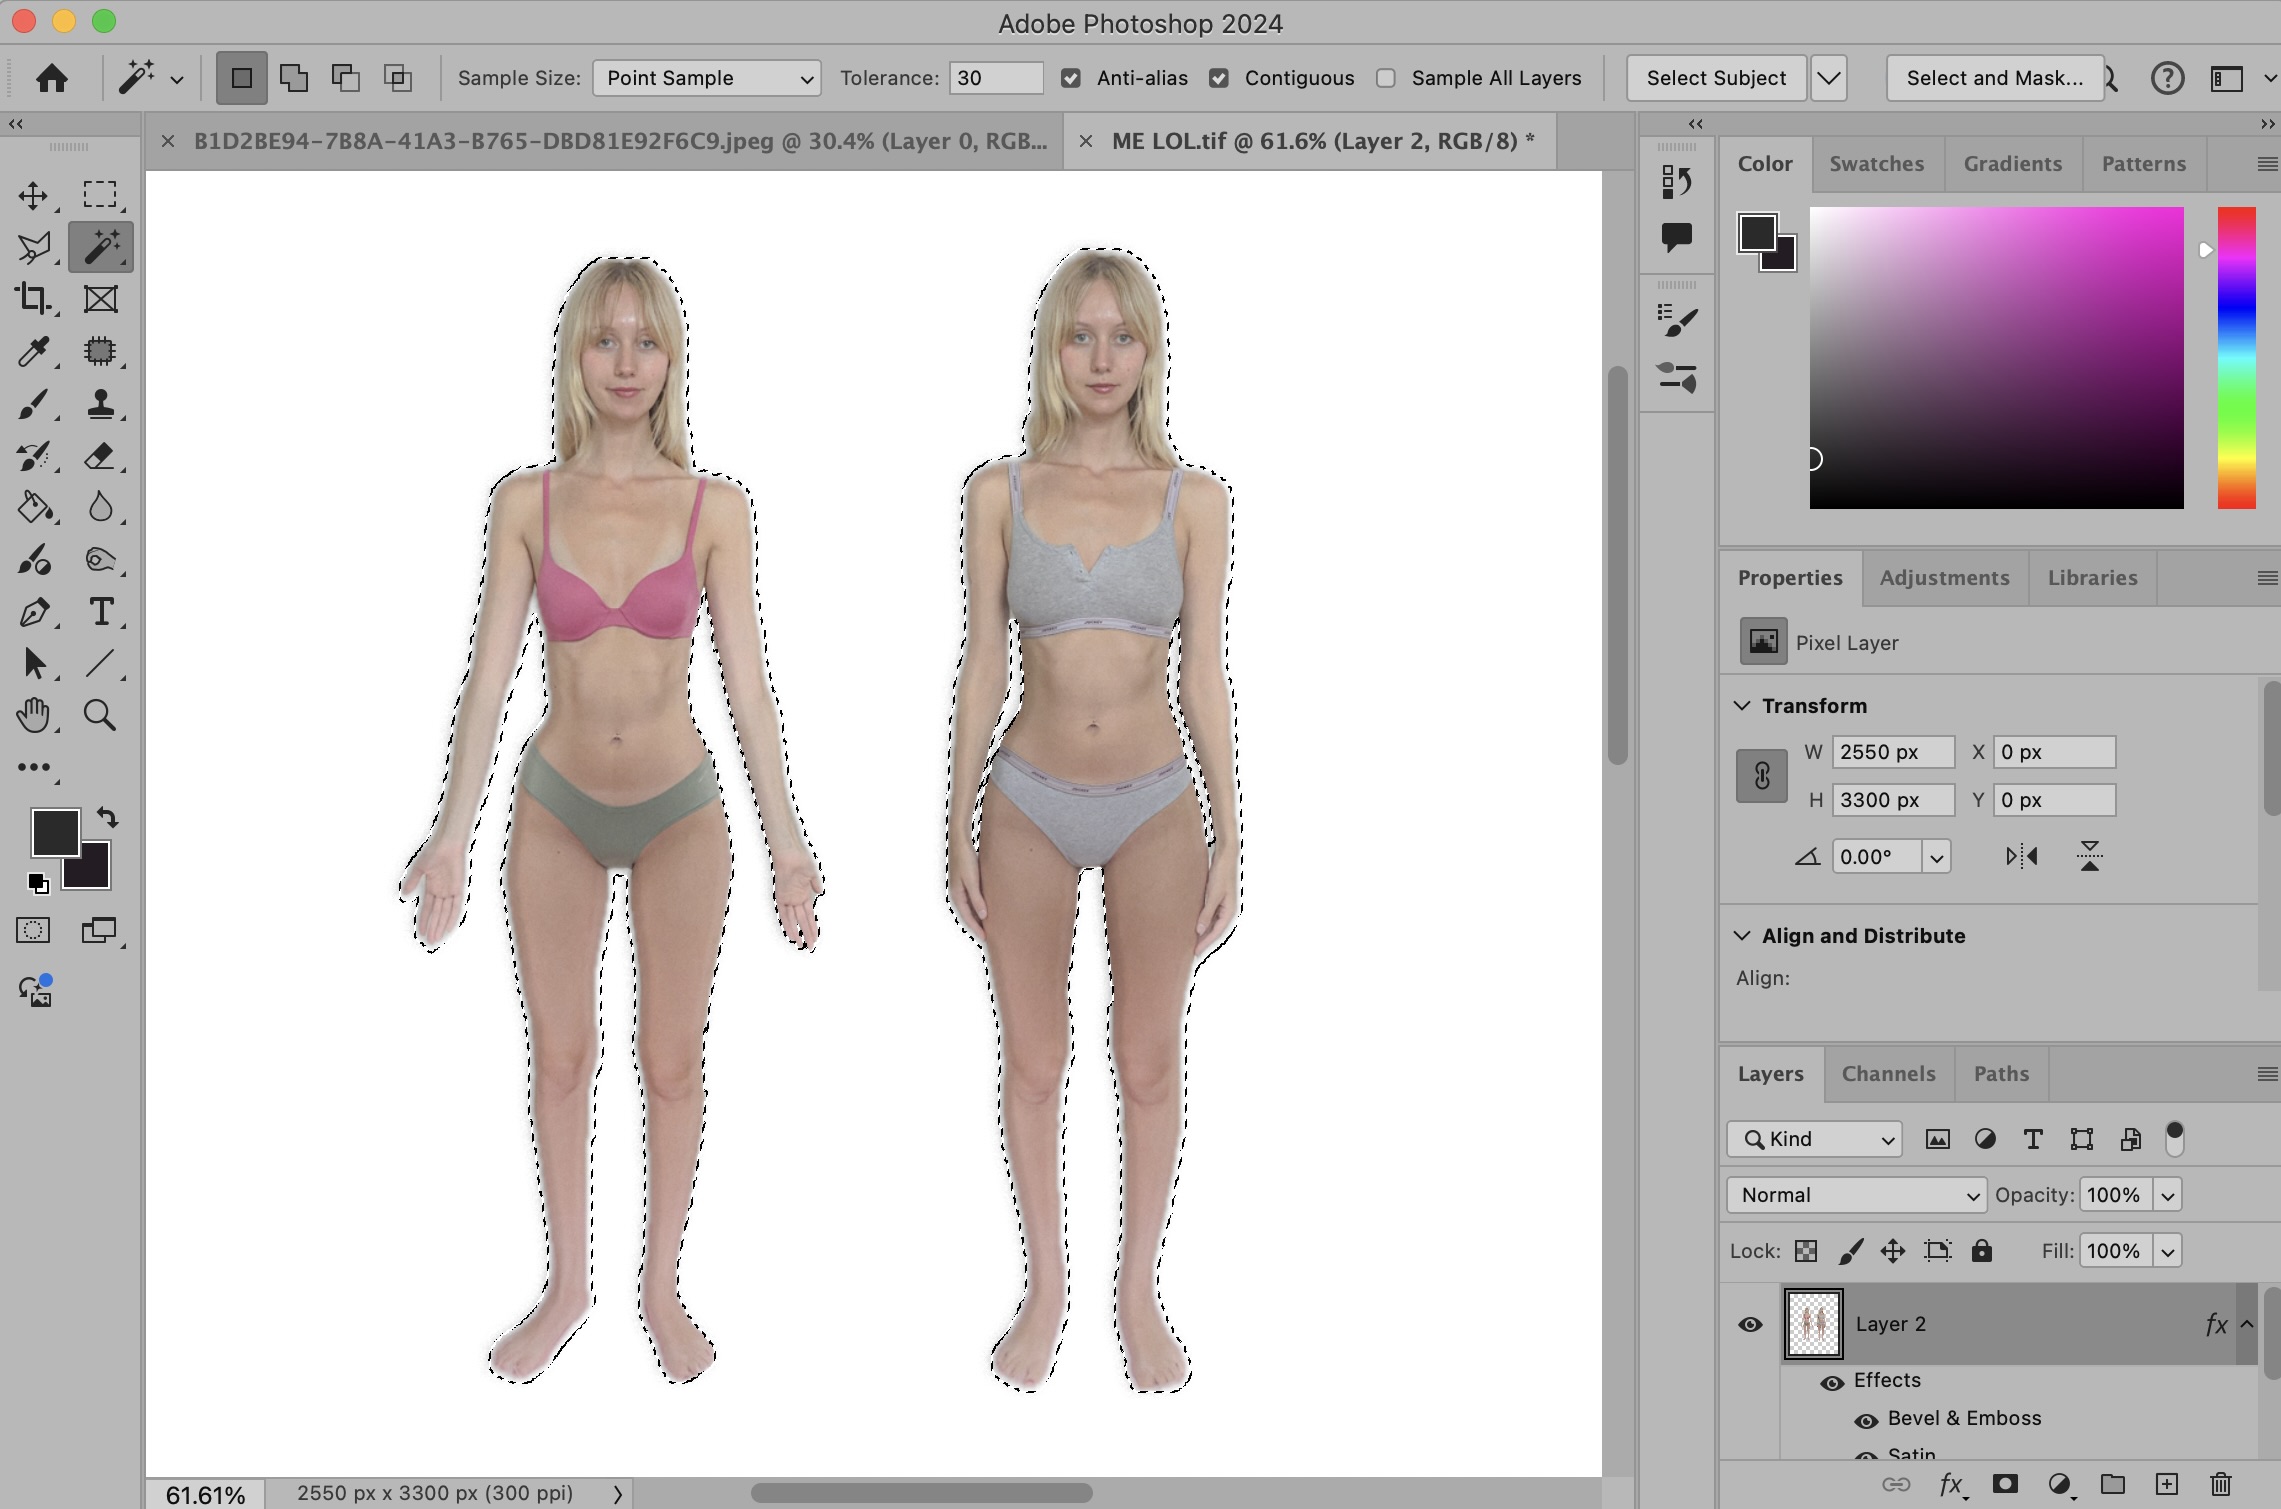Viewport: 2281px width, 1509px height.
Task: Click the Select Subject button
Action: tap(1715, 78)
